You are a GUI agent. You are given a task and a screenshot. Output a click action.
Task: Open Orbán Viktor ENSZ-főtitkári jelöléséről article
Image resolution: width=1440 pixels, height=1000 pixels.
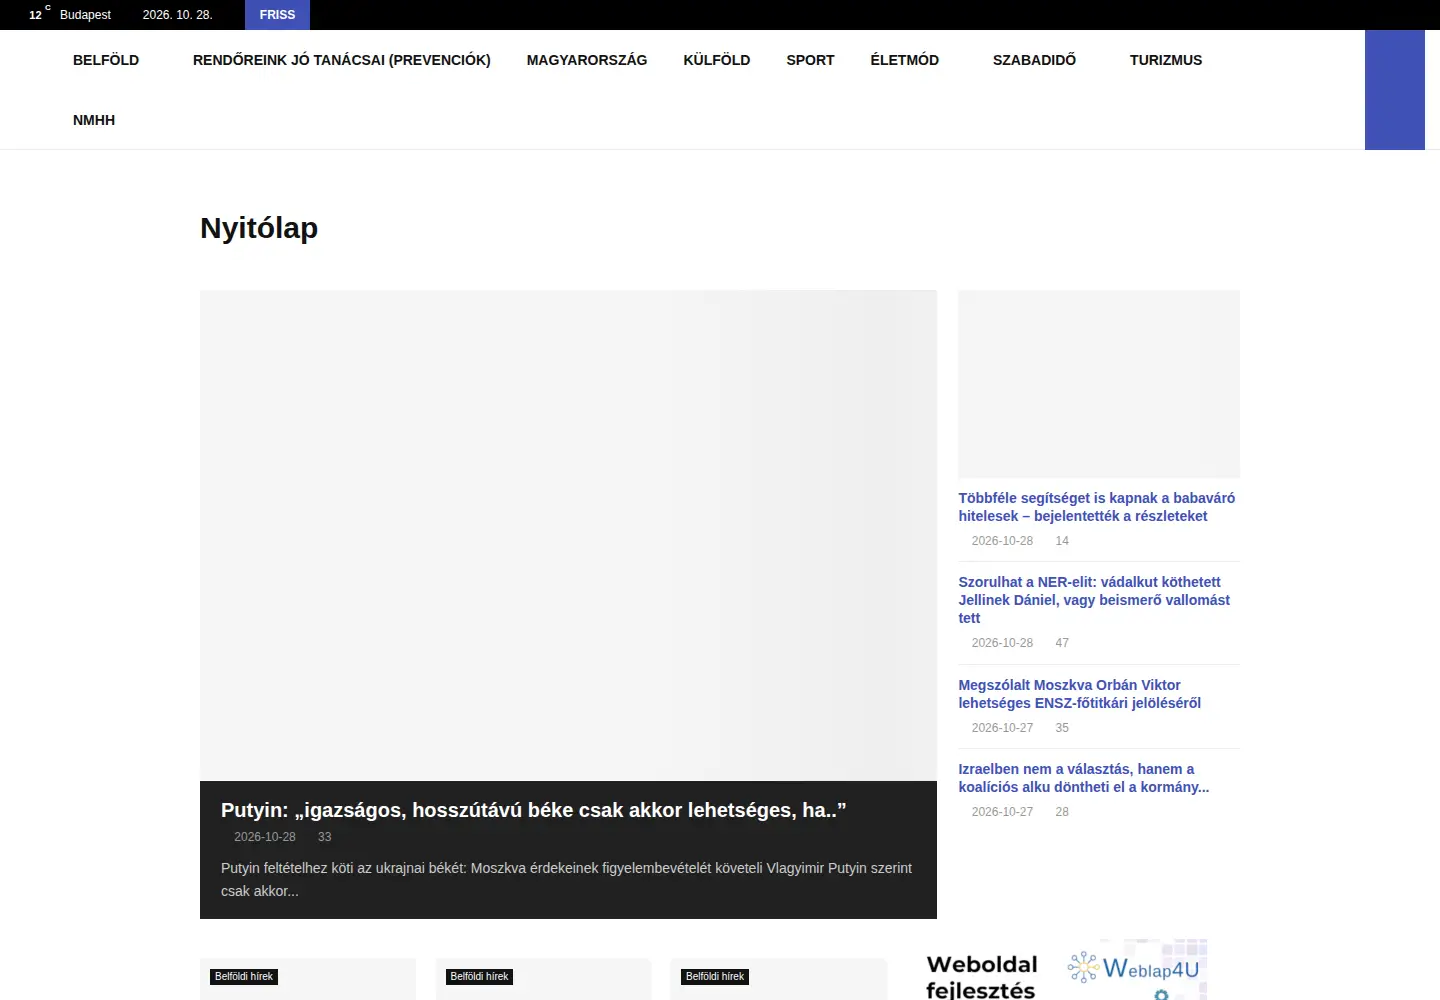click(x=1080, y=694)
